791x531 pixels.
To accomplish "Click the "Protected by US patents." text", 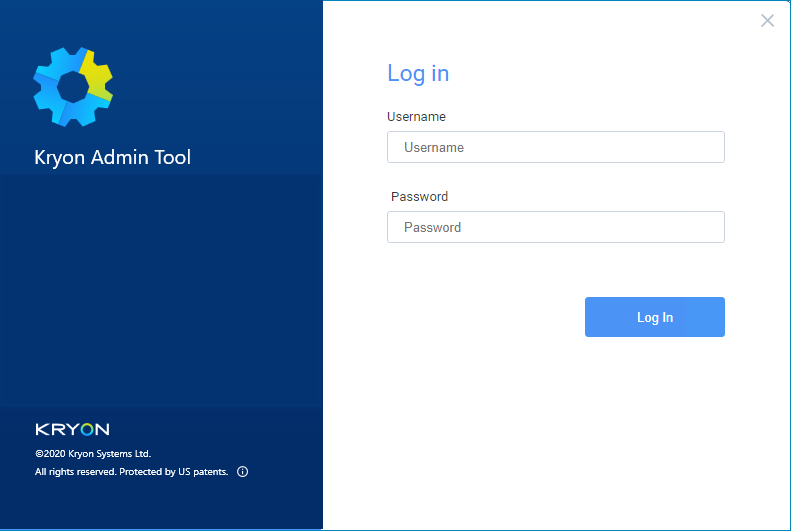I will (x=174, y=471).
